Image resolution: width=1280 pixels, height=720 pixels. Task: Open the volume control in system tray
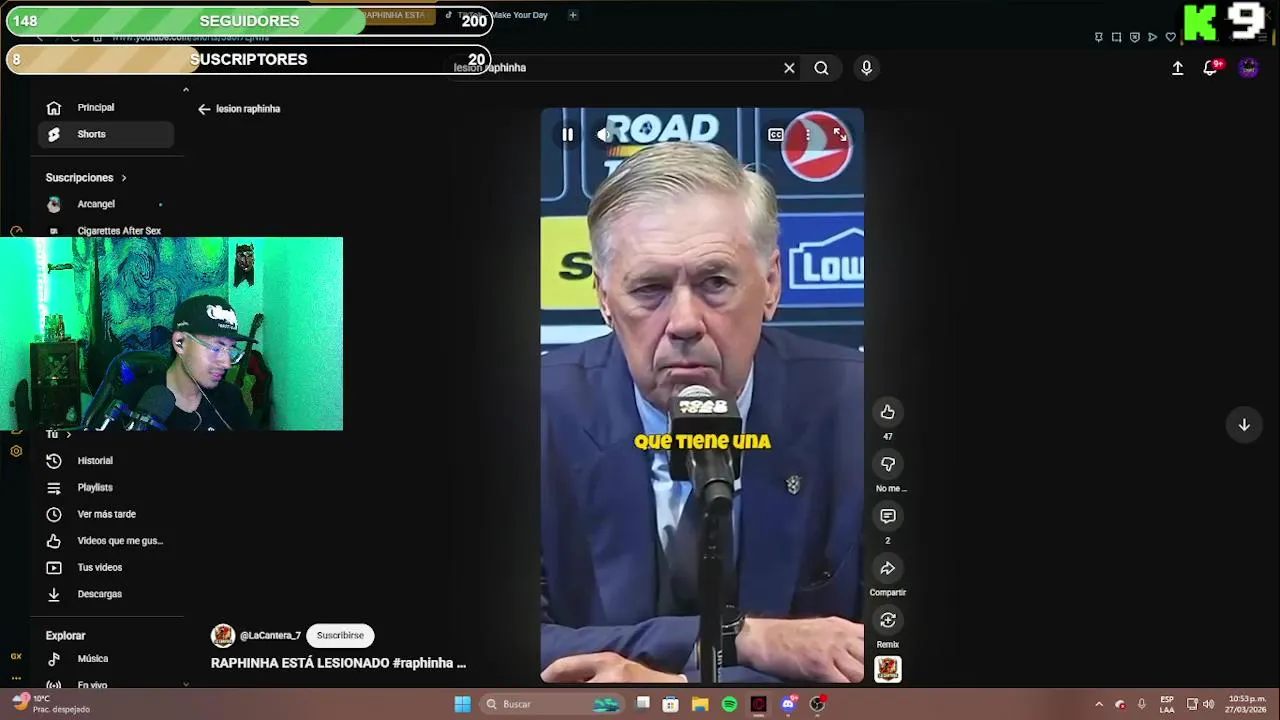1208,704
